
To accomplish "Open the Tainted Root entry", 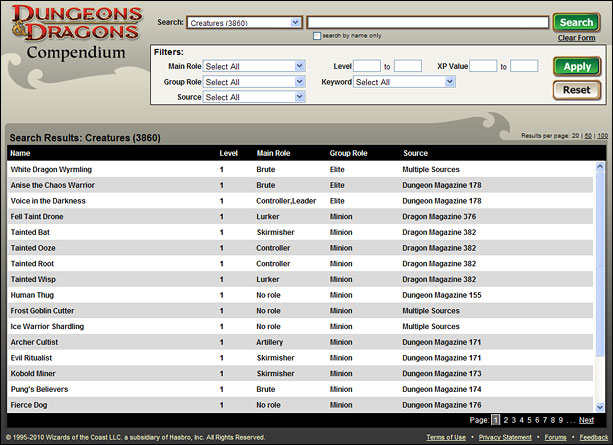I will [x=32, y=264].
